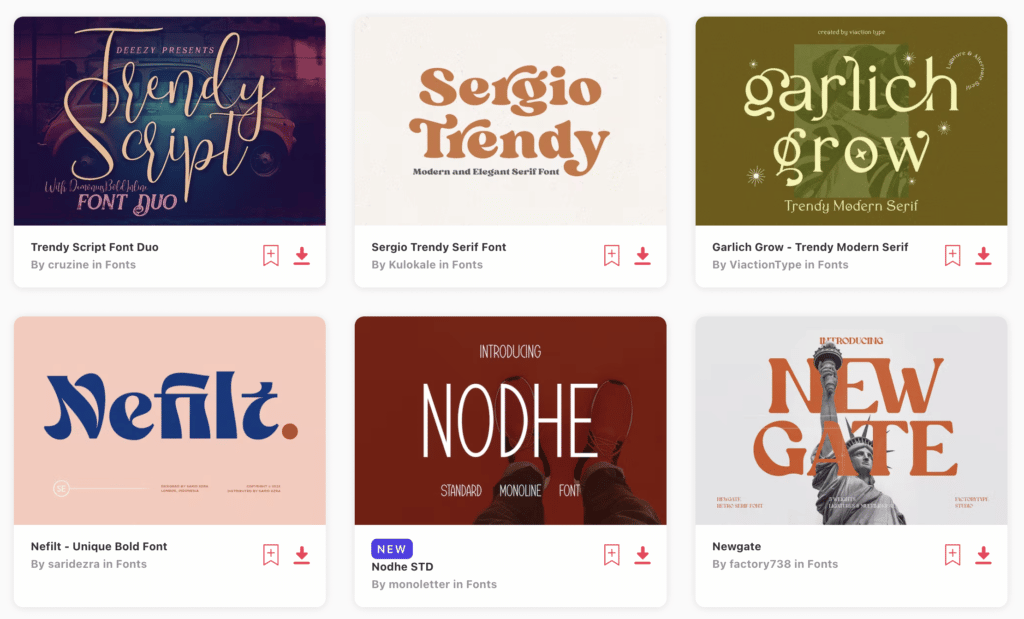Bookmark Garlich Grow Trendy Modern Serif
The width and height of the screenshot is (1024, 619).
click(x=953, y=255)
